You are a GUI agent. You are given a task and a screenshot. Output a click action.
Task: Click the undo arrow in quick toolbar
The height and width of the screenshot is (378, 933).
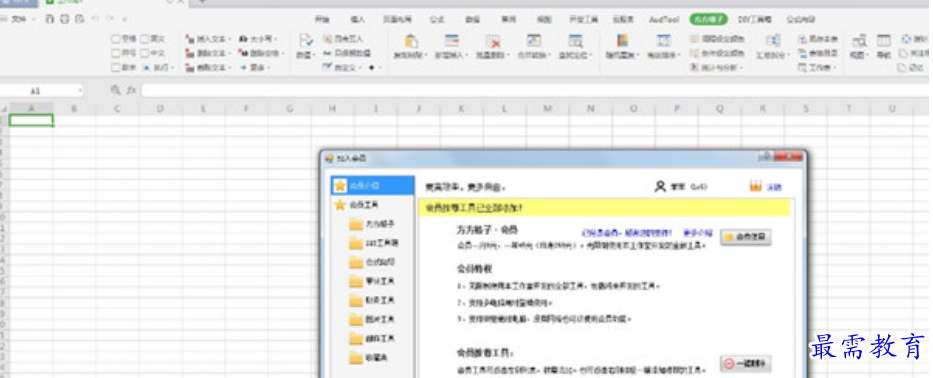95,19
